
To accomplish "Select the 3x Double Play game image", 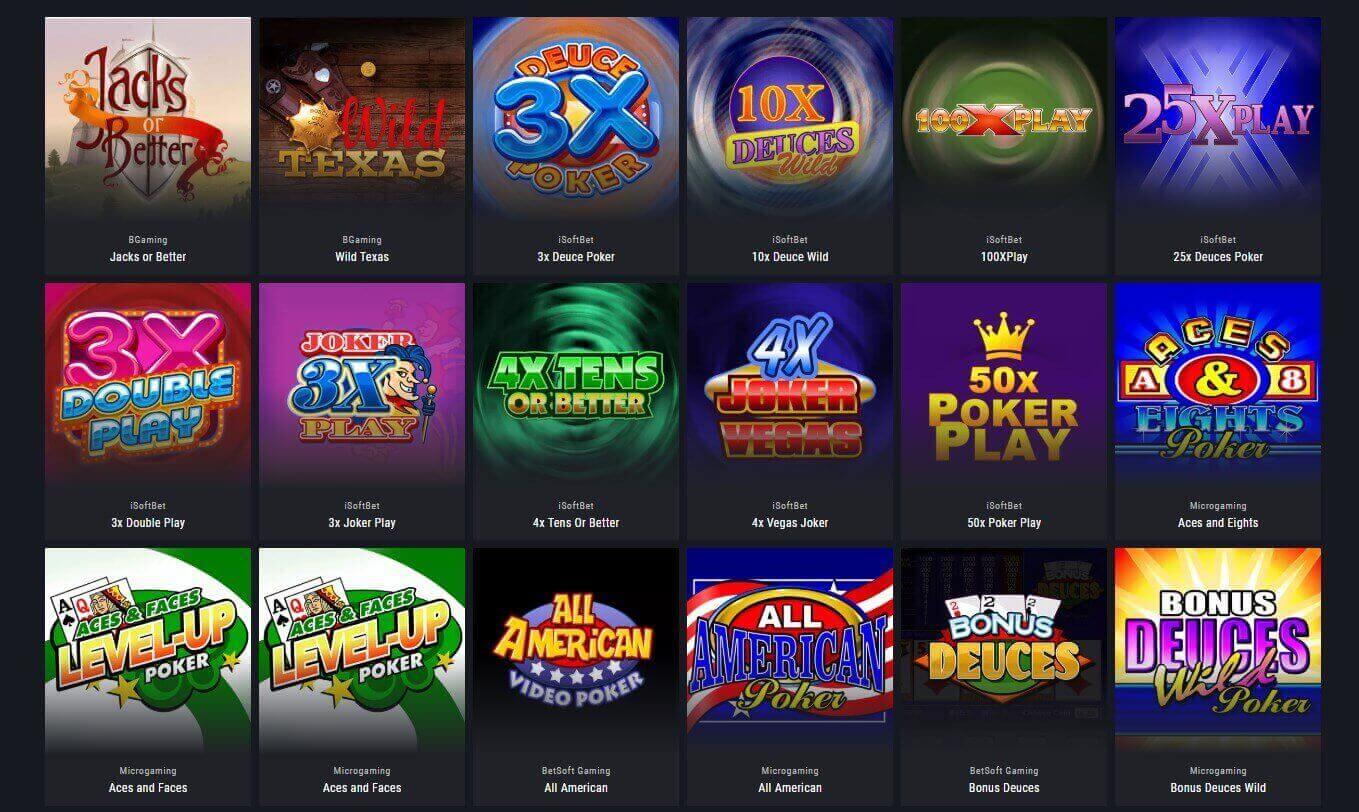I will 148,386.
